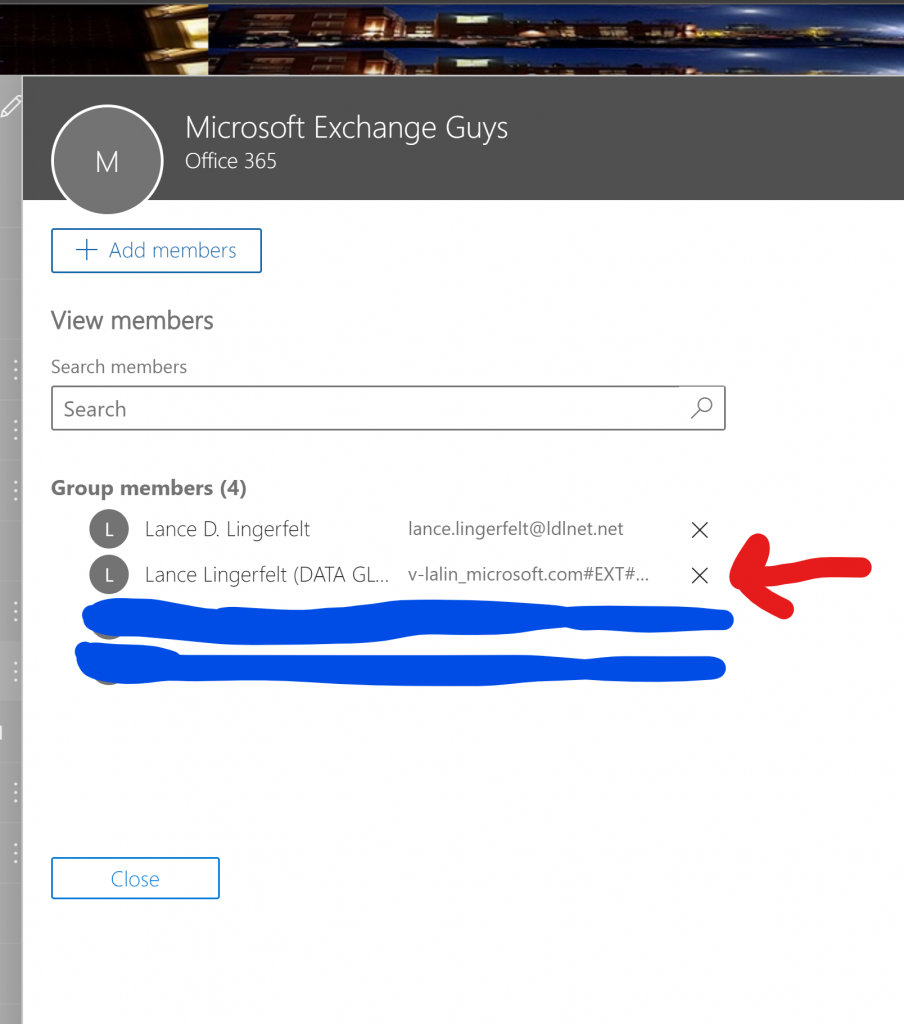Click the Office 365 subtitle text
This screenshot has width=904, height=1024.
tap(231, 161)
